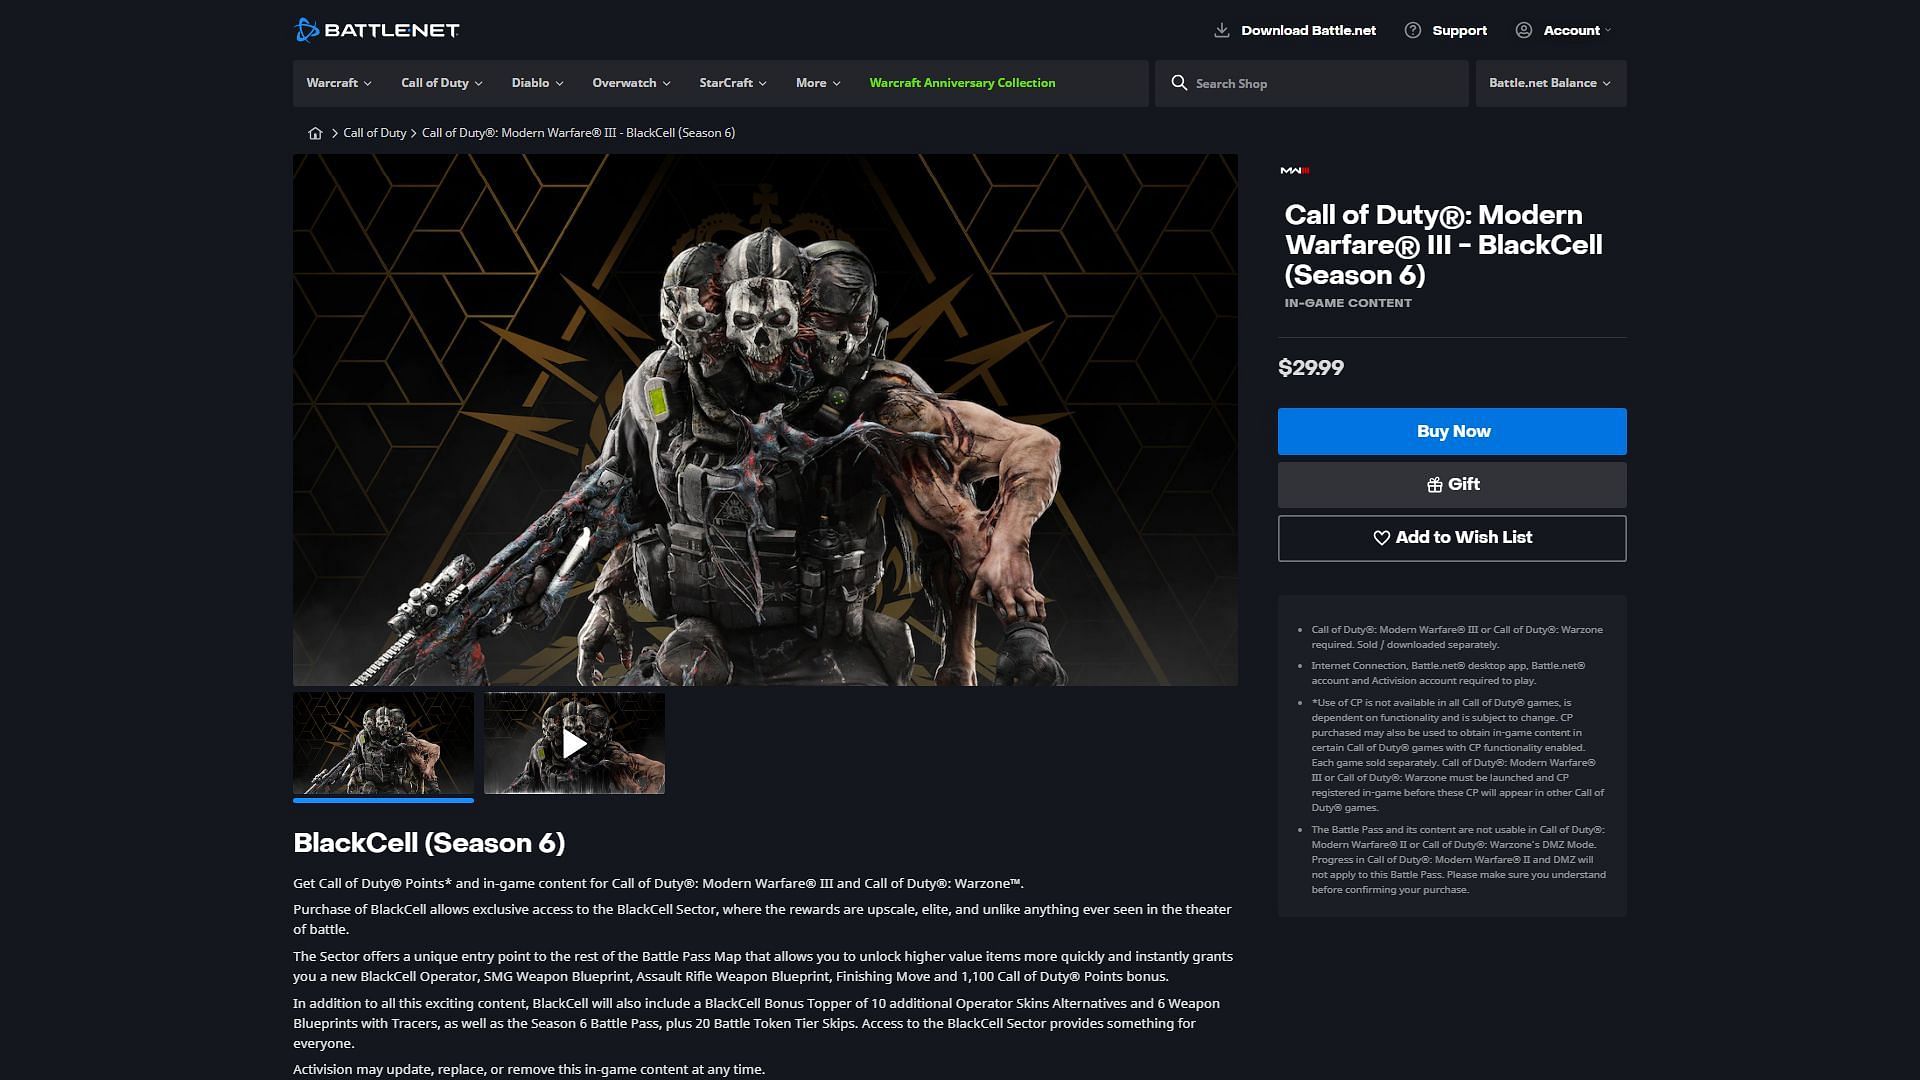
Task: Expand the Warcraft navigation dropdown
Action: point(338,82)
